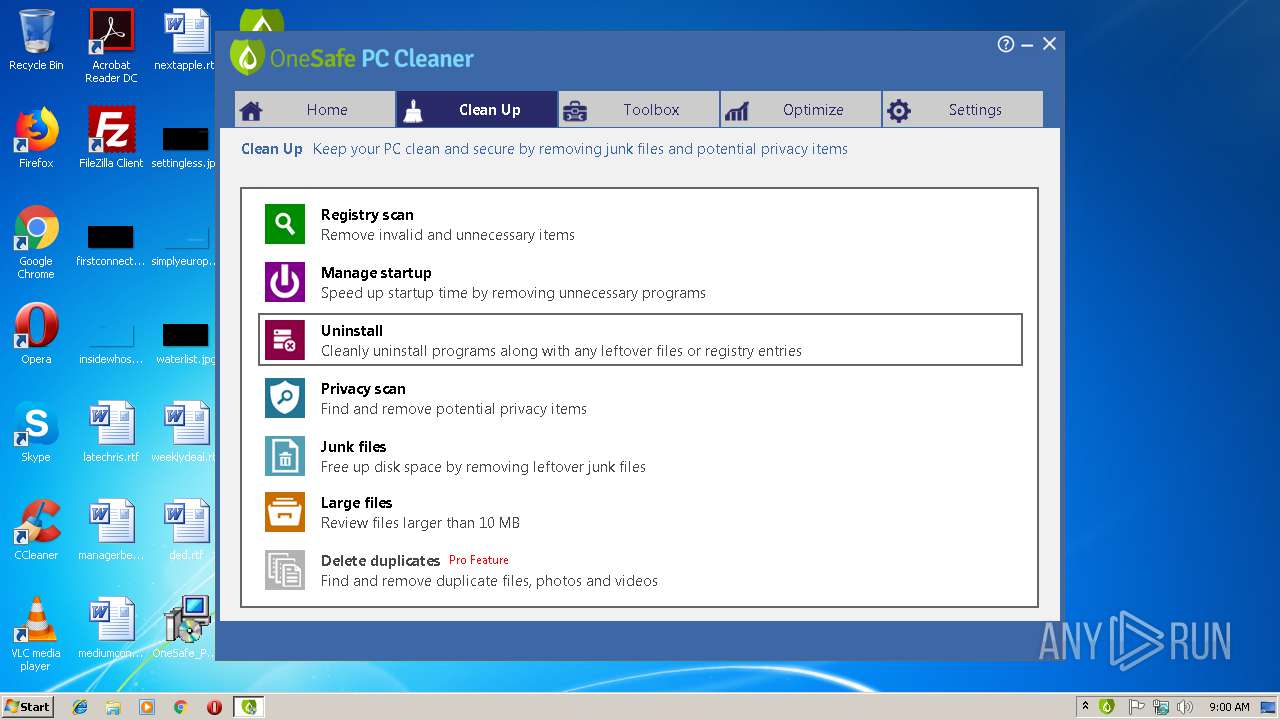Open Internet Explorer from the taskbar
Screen dimensions: 1280x720
pos(80,707)
